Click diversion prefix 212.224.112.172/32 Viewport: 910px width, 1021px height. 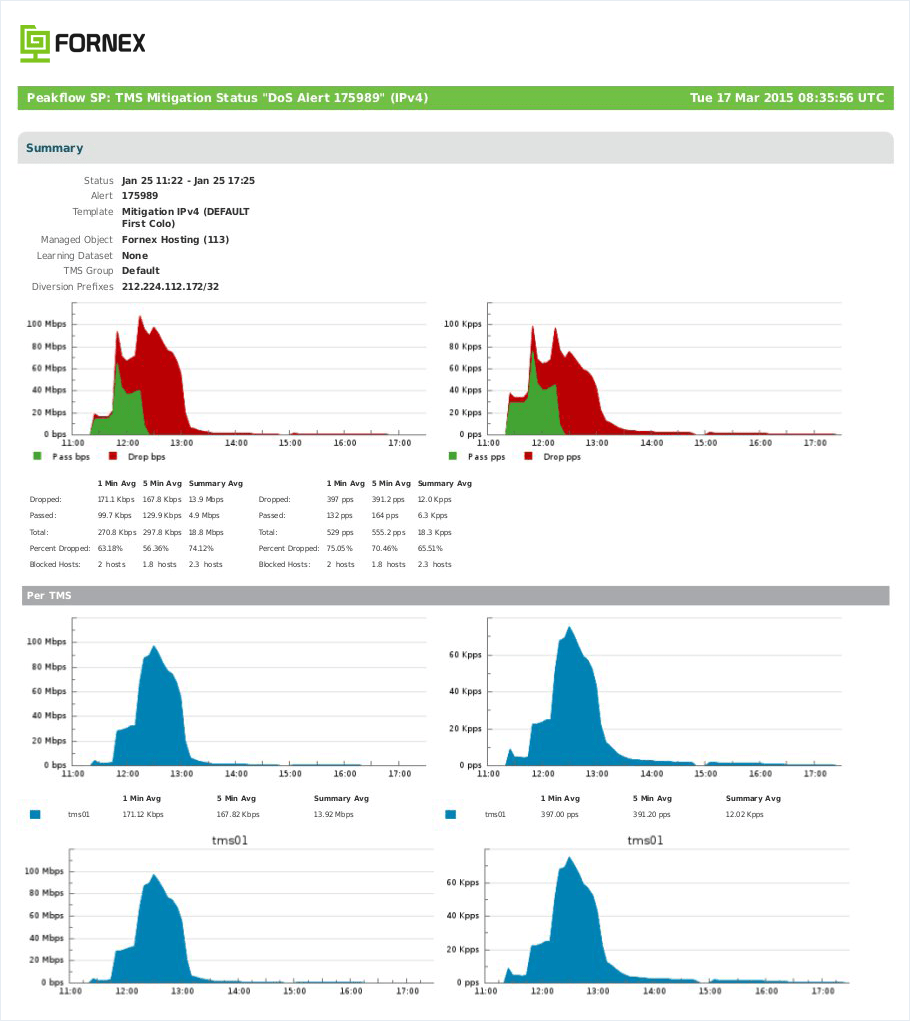[x=171, y=287]
